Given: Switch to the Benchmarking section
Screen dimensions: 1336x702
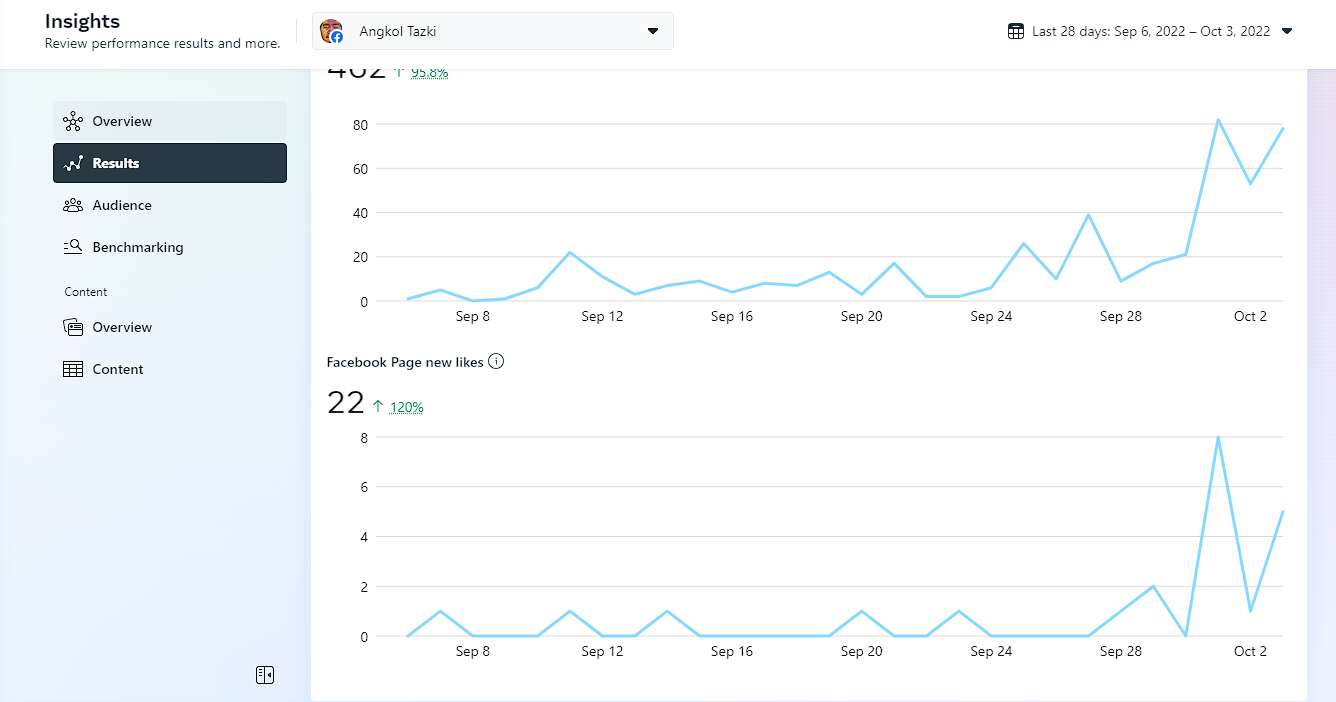Looking at the screenshot, I should coord(138,247).
